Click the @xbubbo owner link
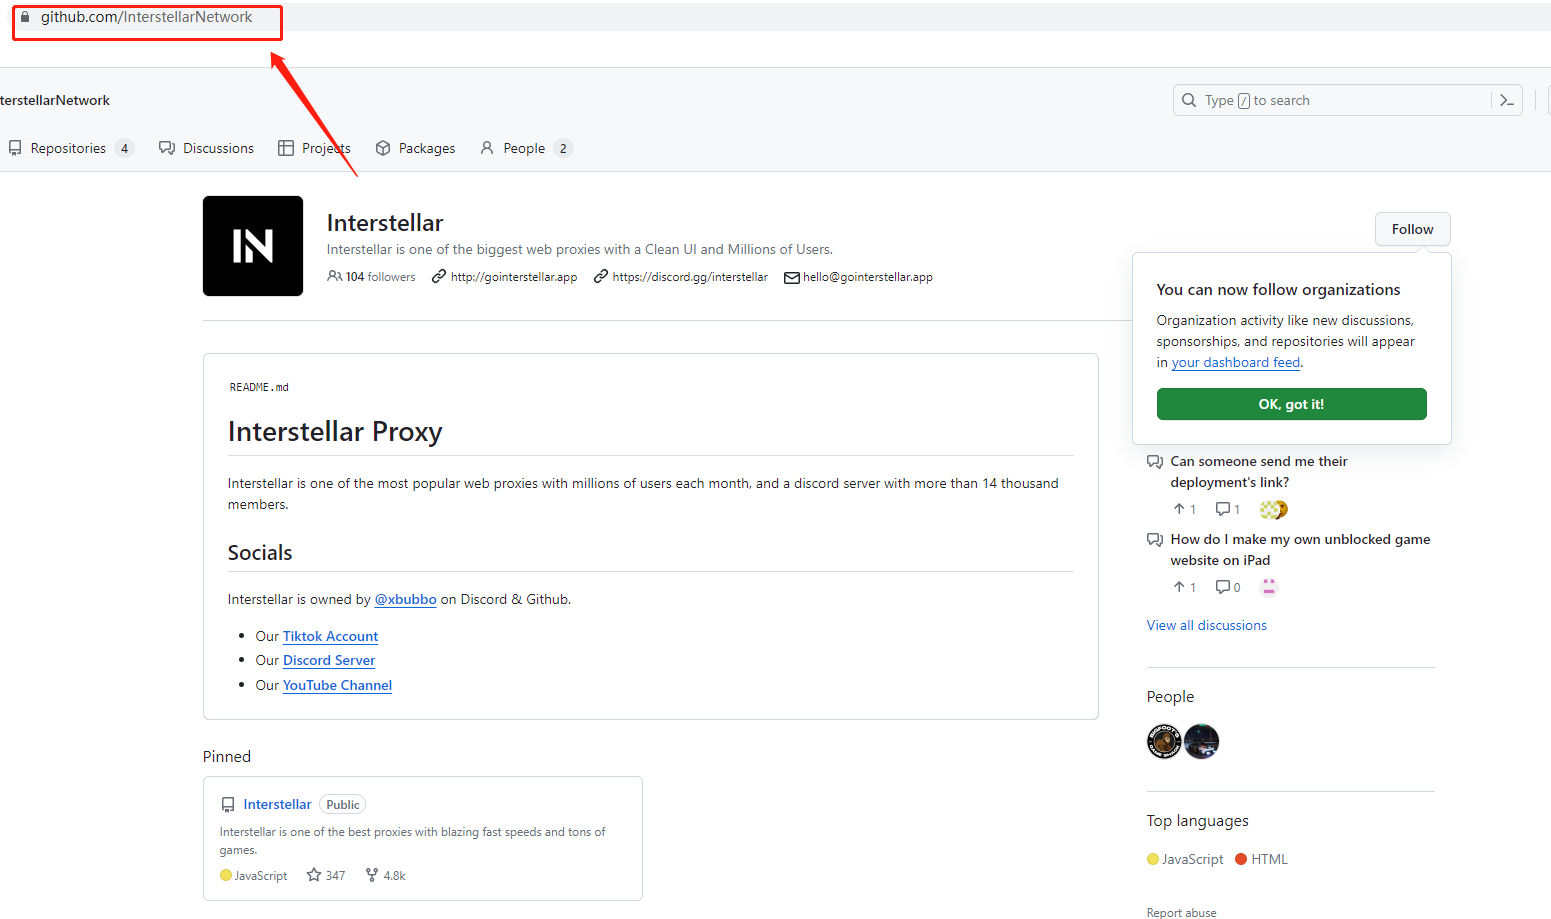 coord(405,599)
